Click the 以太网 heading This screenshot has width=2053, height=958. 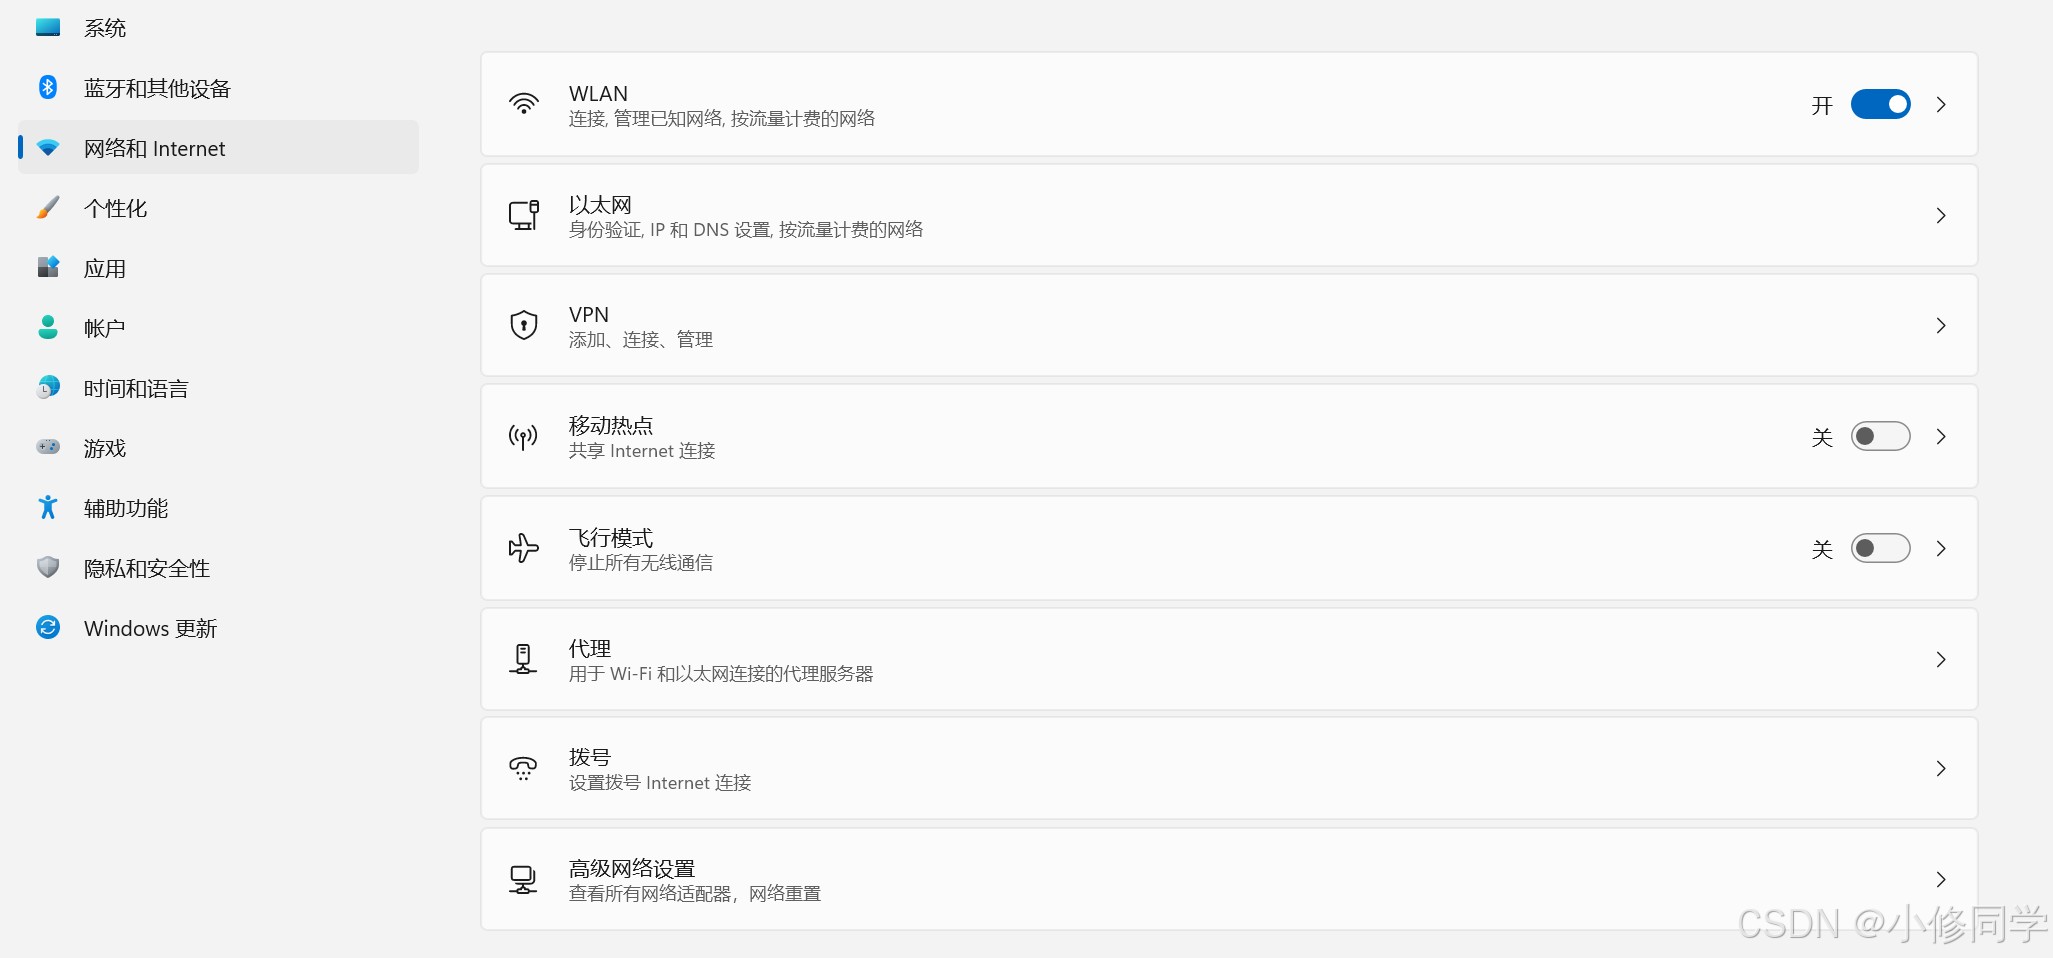pyautogui.click(x=600, y=204)
